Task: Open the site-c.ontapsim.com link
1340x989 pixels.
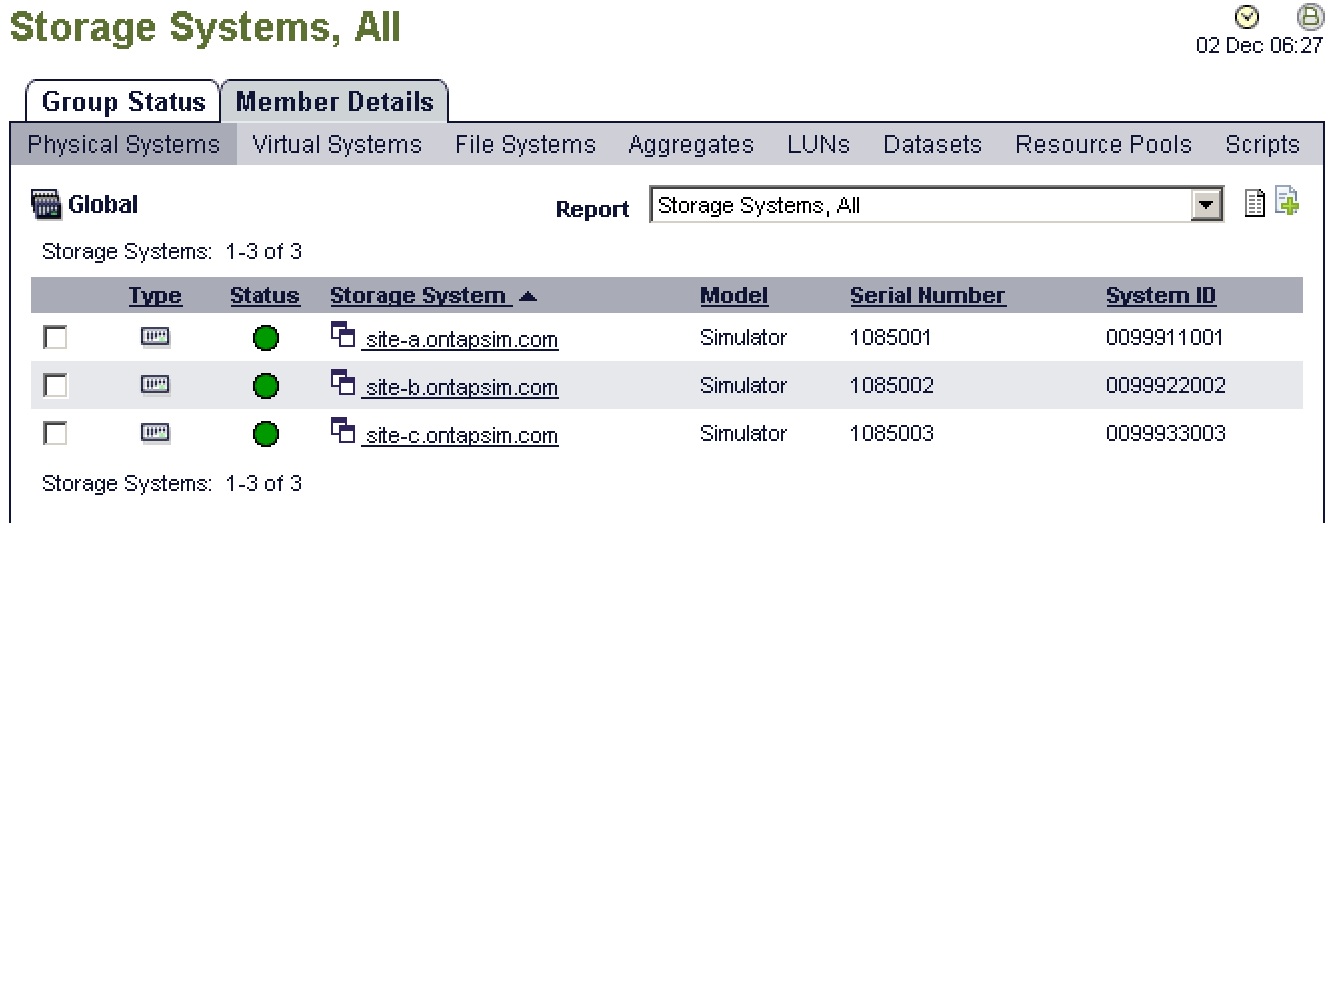Action: tap(461, 435)
